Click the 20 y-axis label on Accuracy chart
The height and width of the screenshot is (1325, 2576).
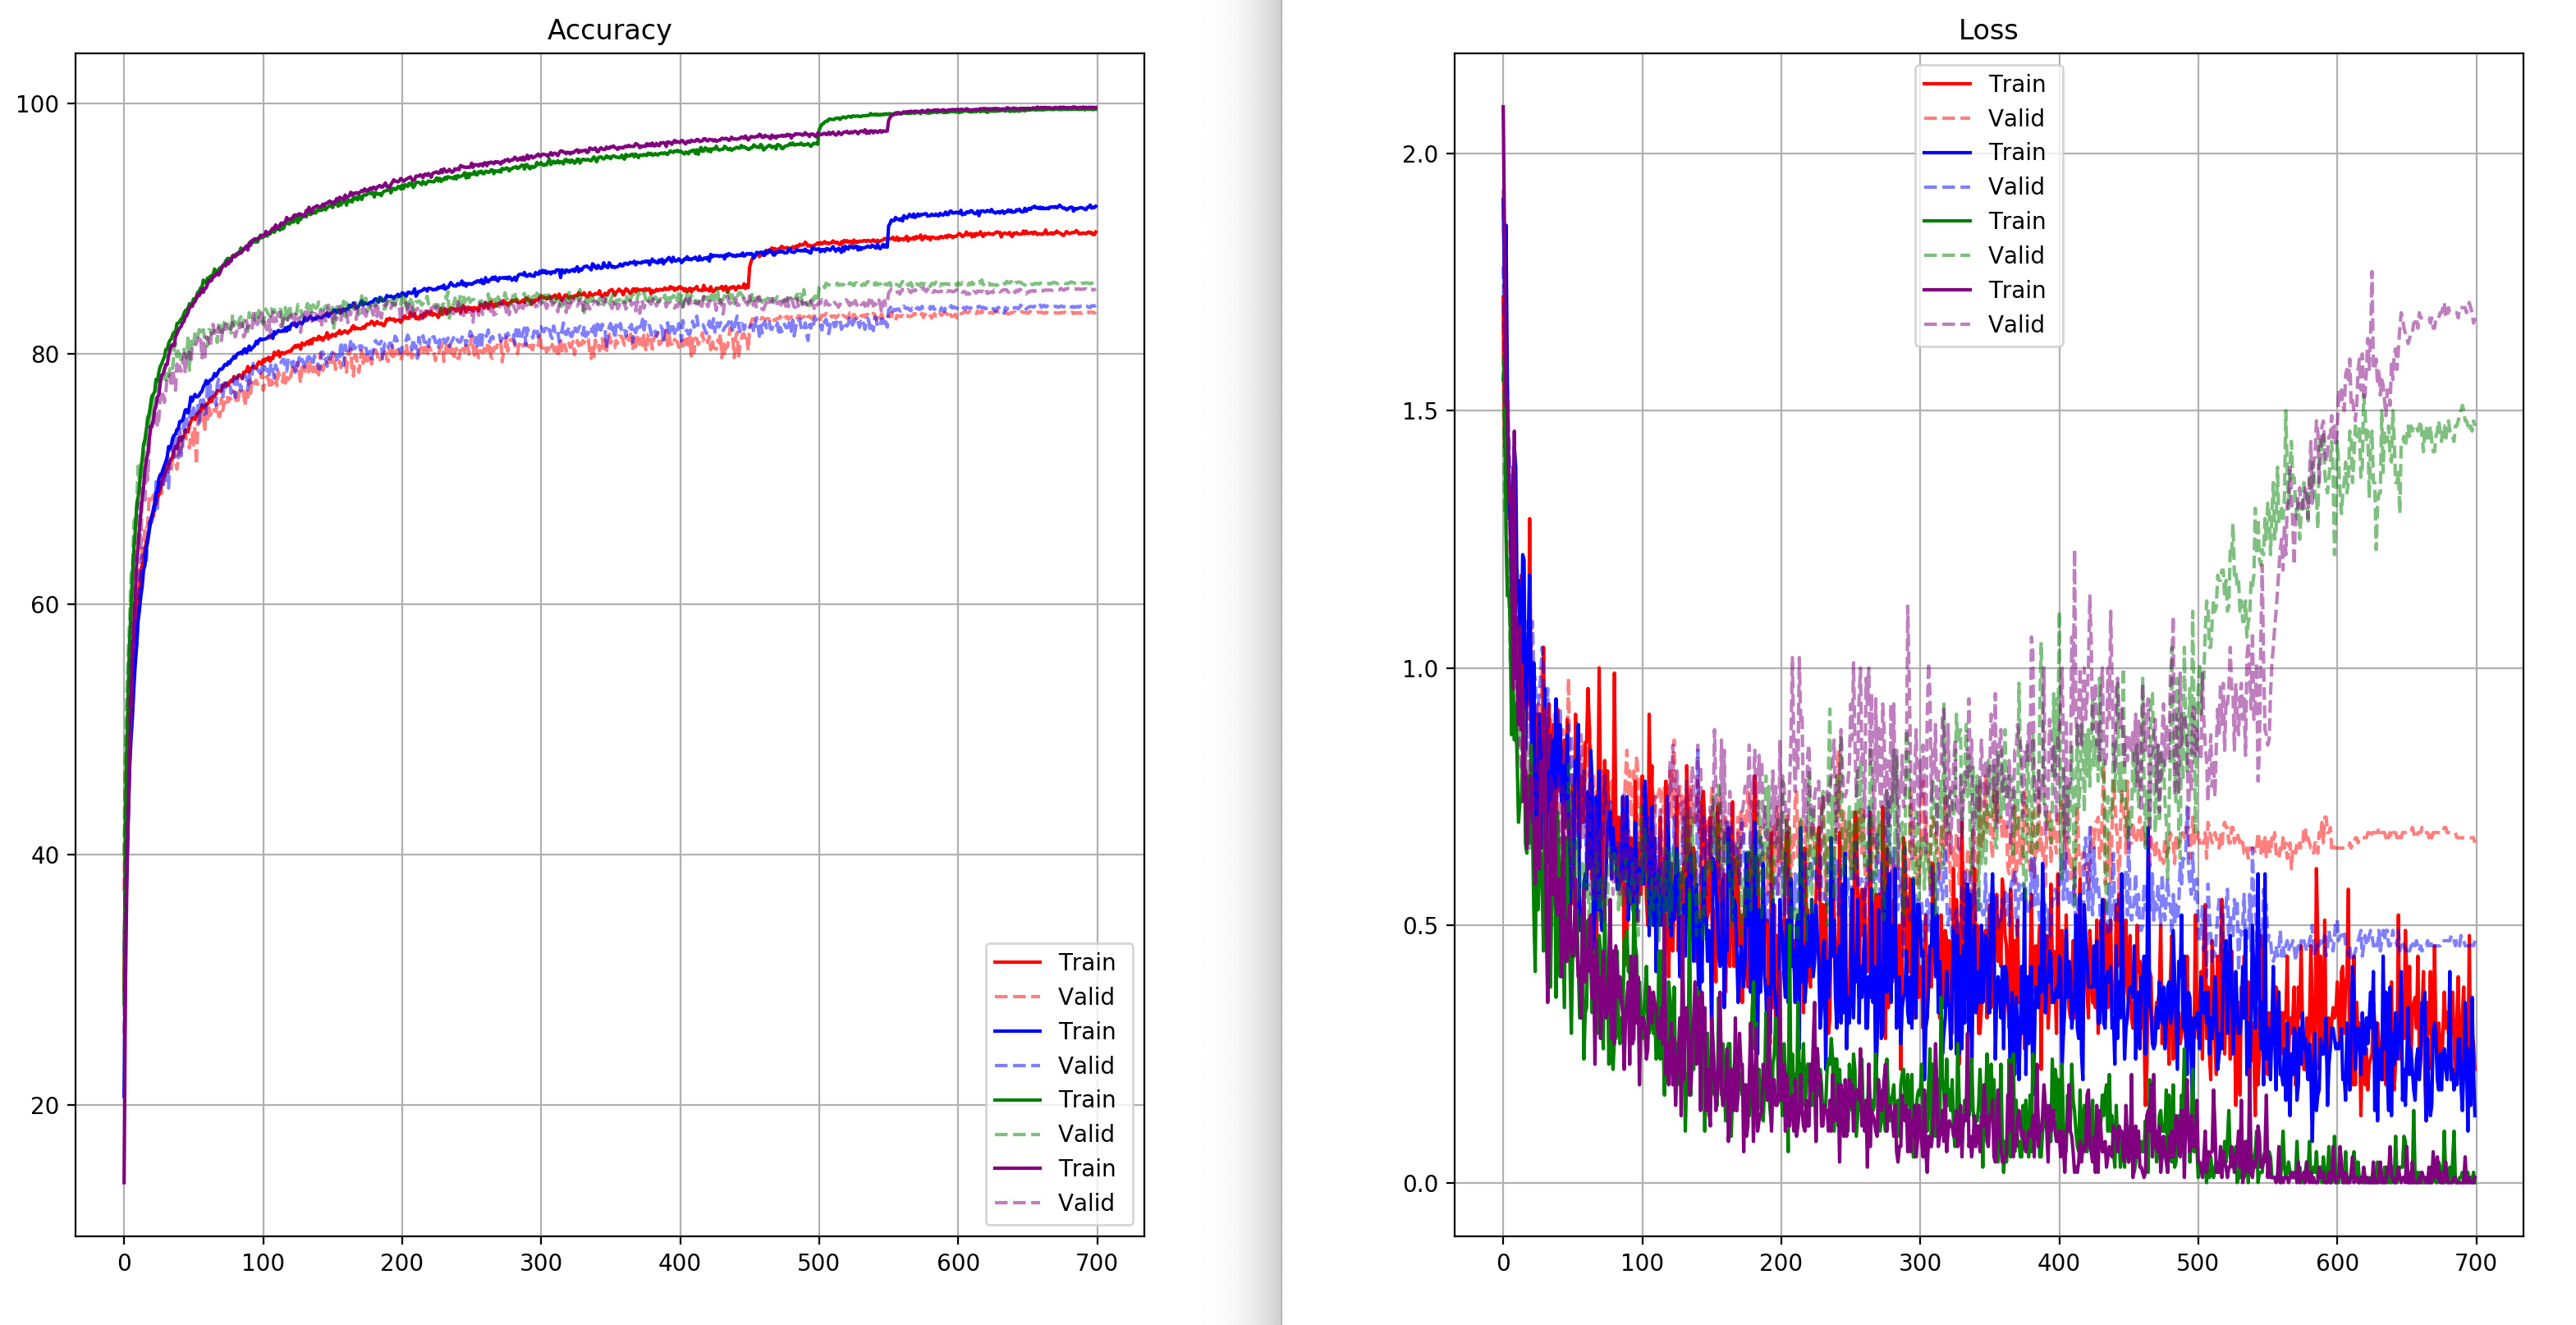tap(45, 1105)
